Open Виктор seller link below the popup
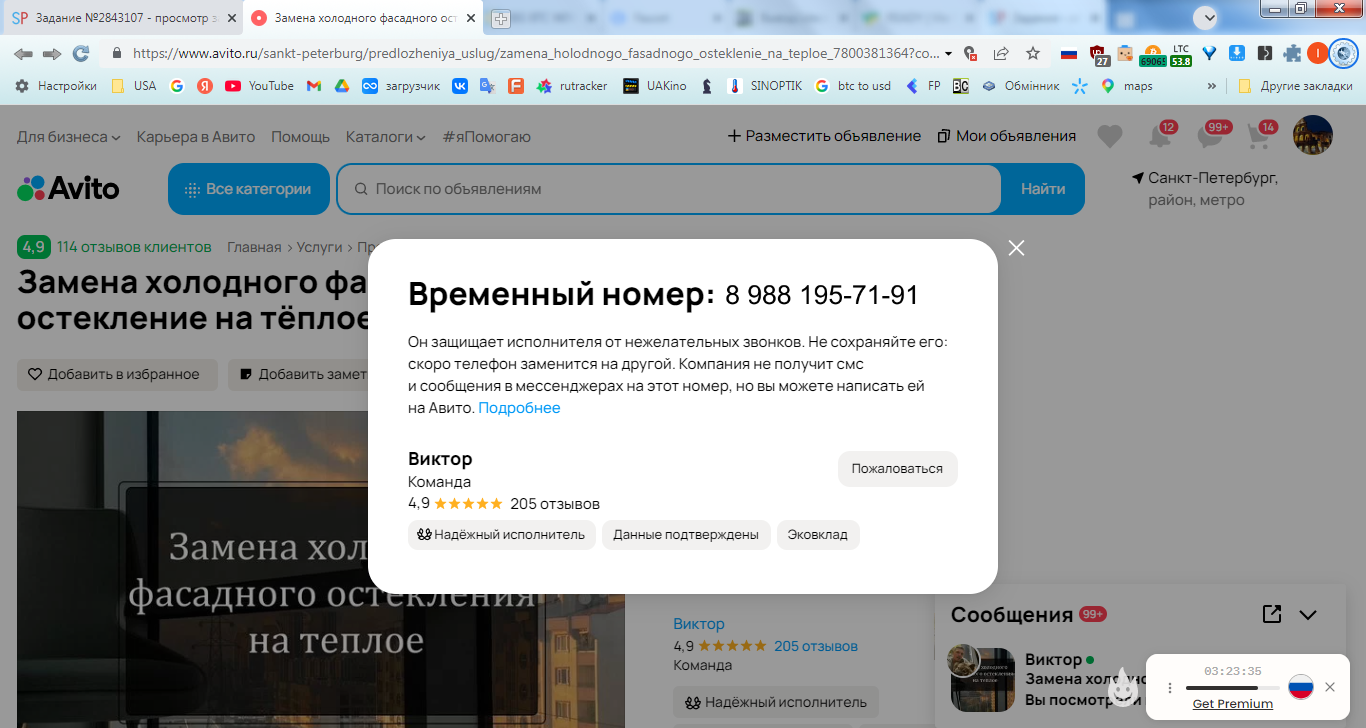1366x728 pixels. pos(699,624)
